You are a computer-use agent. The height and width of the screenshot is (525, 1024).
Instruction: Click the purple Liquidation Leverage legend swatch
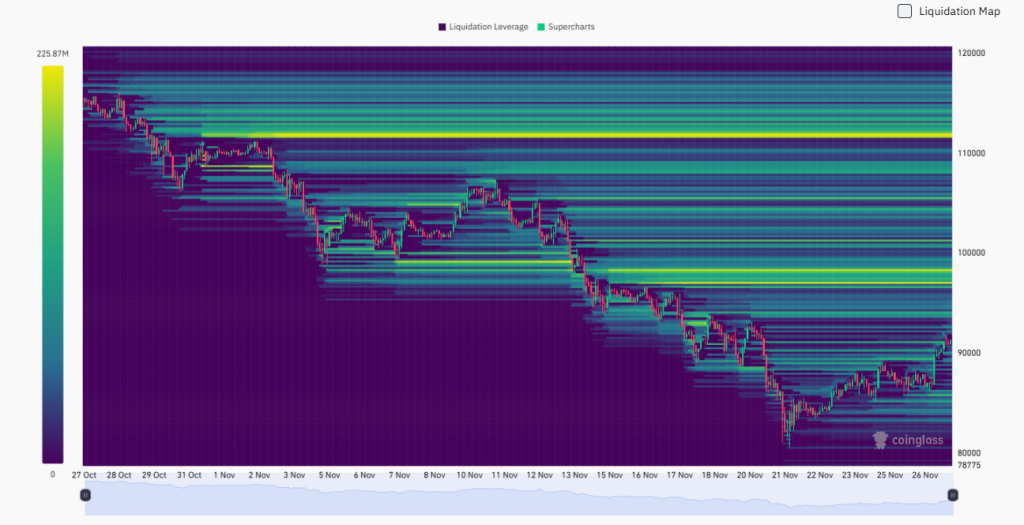coord(442,27)
